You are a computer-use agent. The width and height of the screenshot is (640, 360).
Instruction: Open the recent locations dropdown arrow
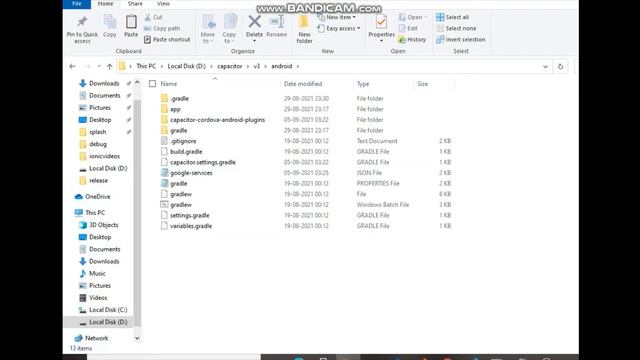point(99,66)
